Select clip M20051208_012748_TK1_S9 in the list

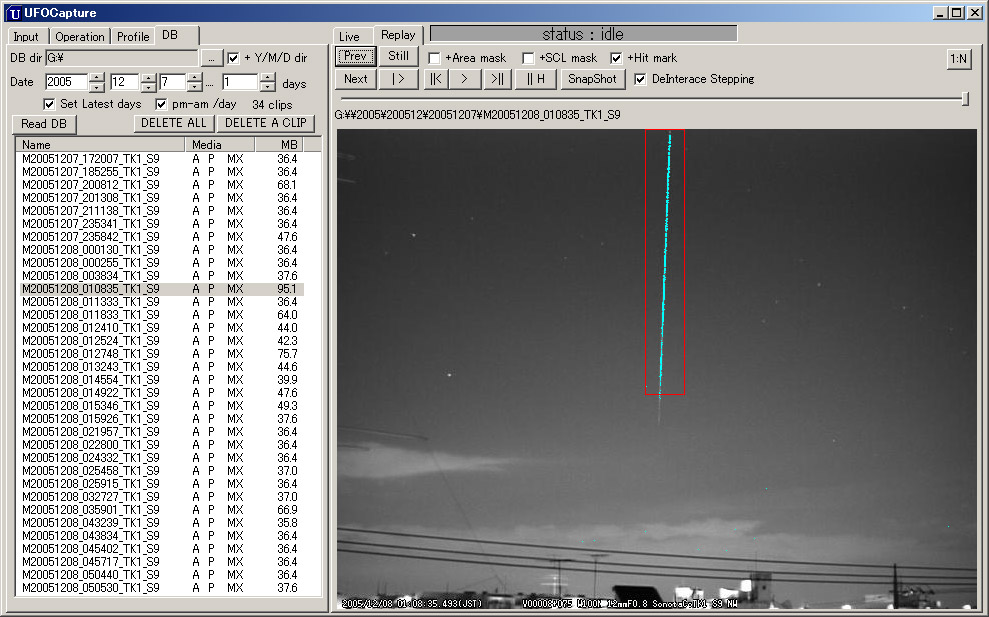(x=90, y=354)
